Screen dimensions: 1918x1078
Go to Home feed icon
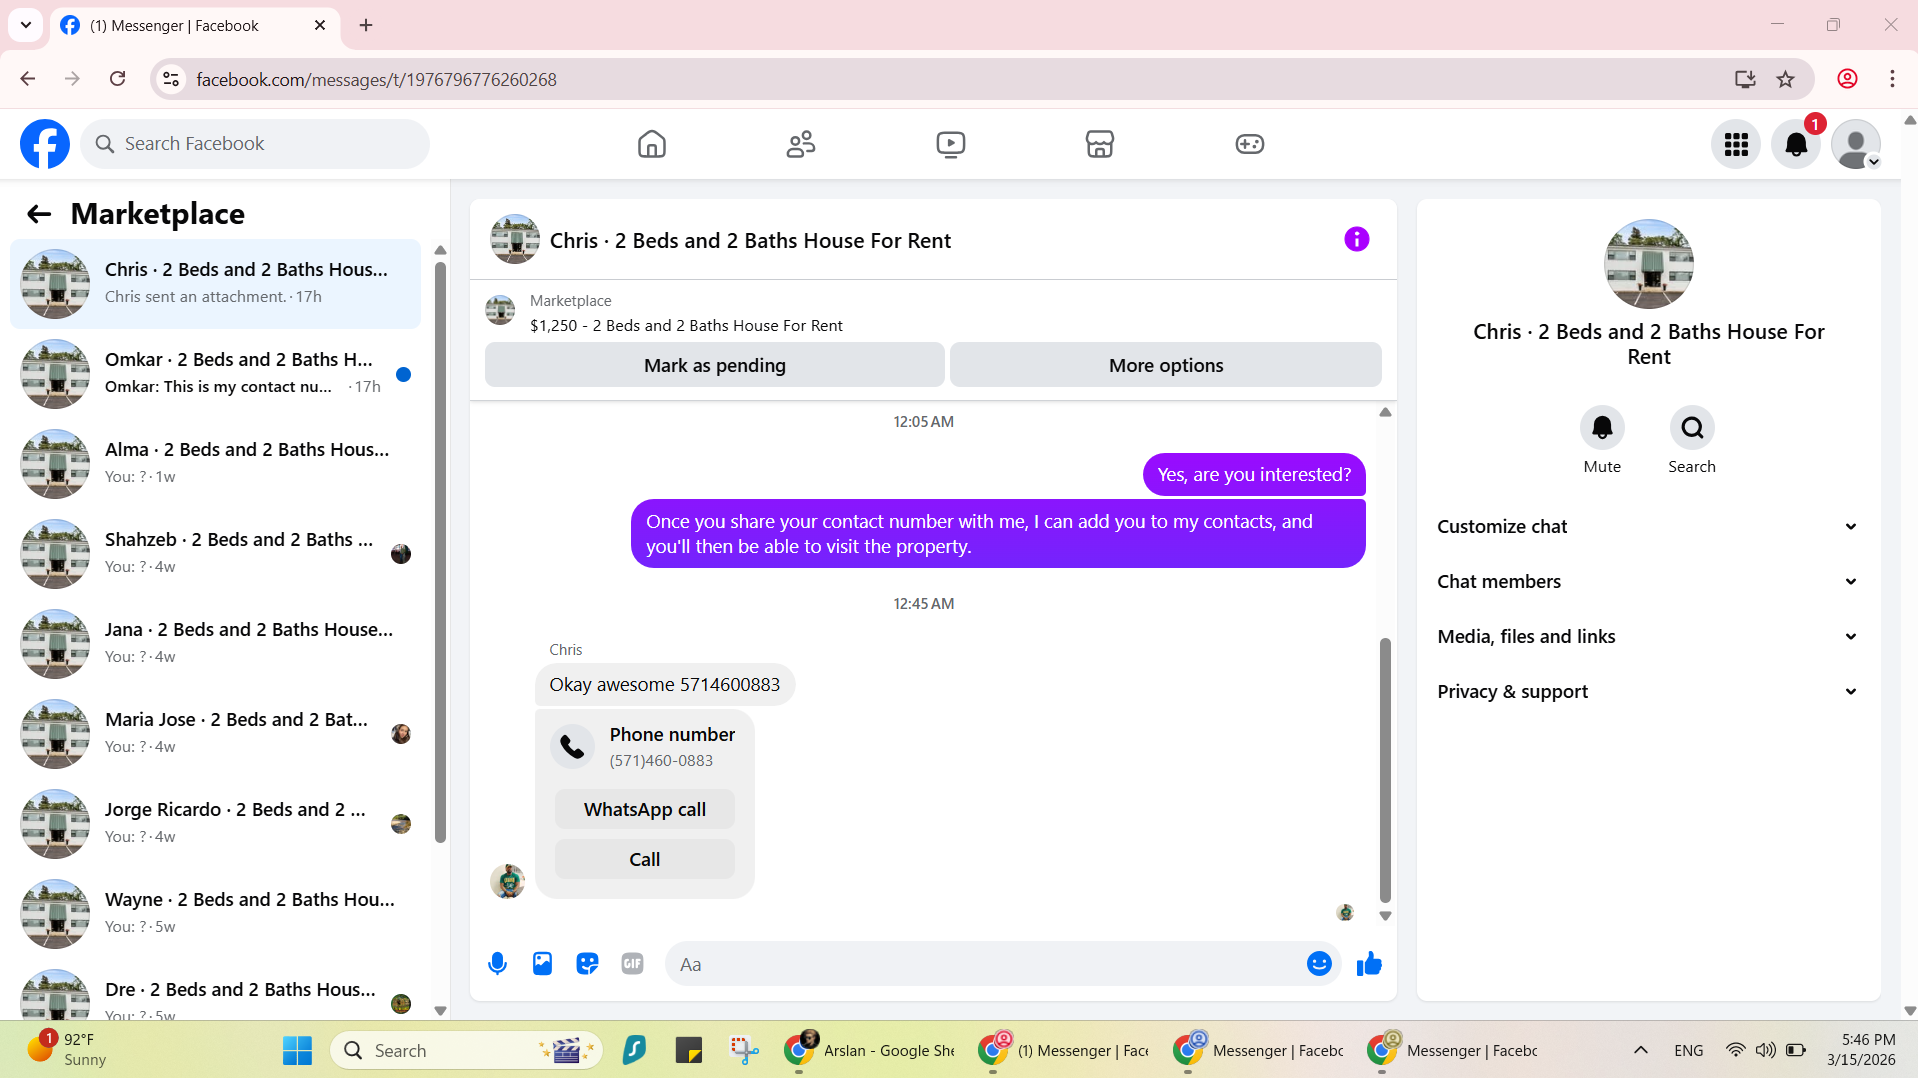coord(652,144)
